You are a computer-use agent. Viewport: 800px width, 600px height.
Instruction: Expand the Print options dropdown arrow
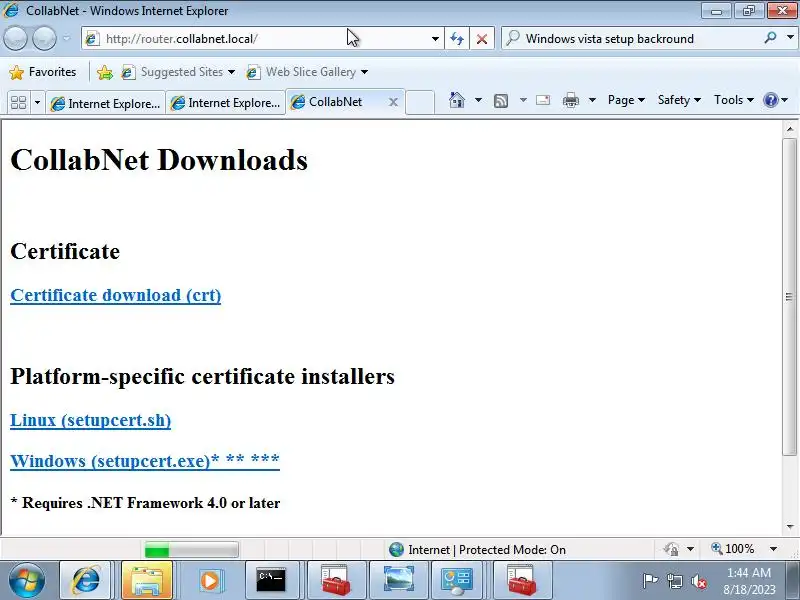point(592,100)
